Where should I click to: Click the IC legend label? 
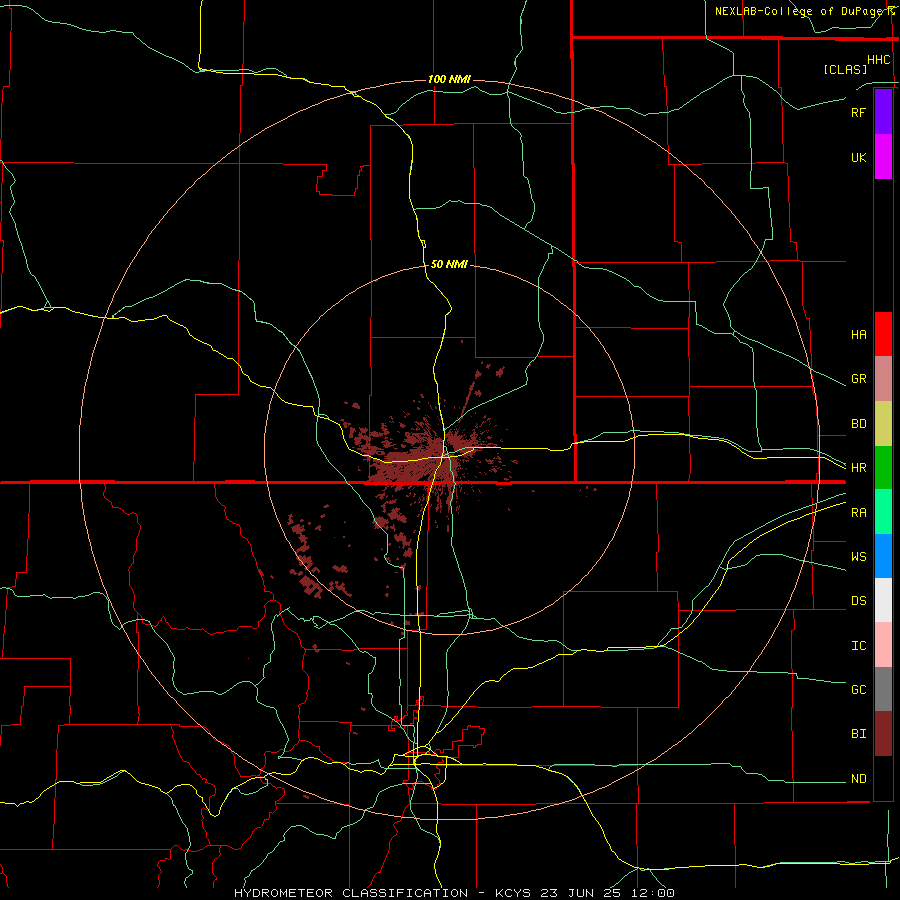pos(858,646)
